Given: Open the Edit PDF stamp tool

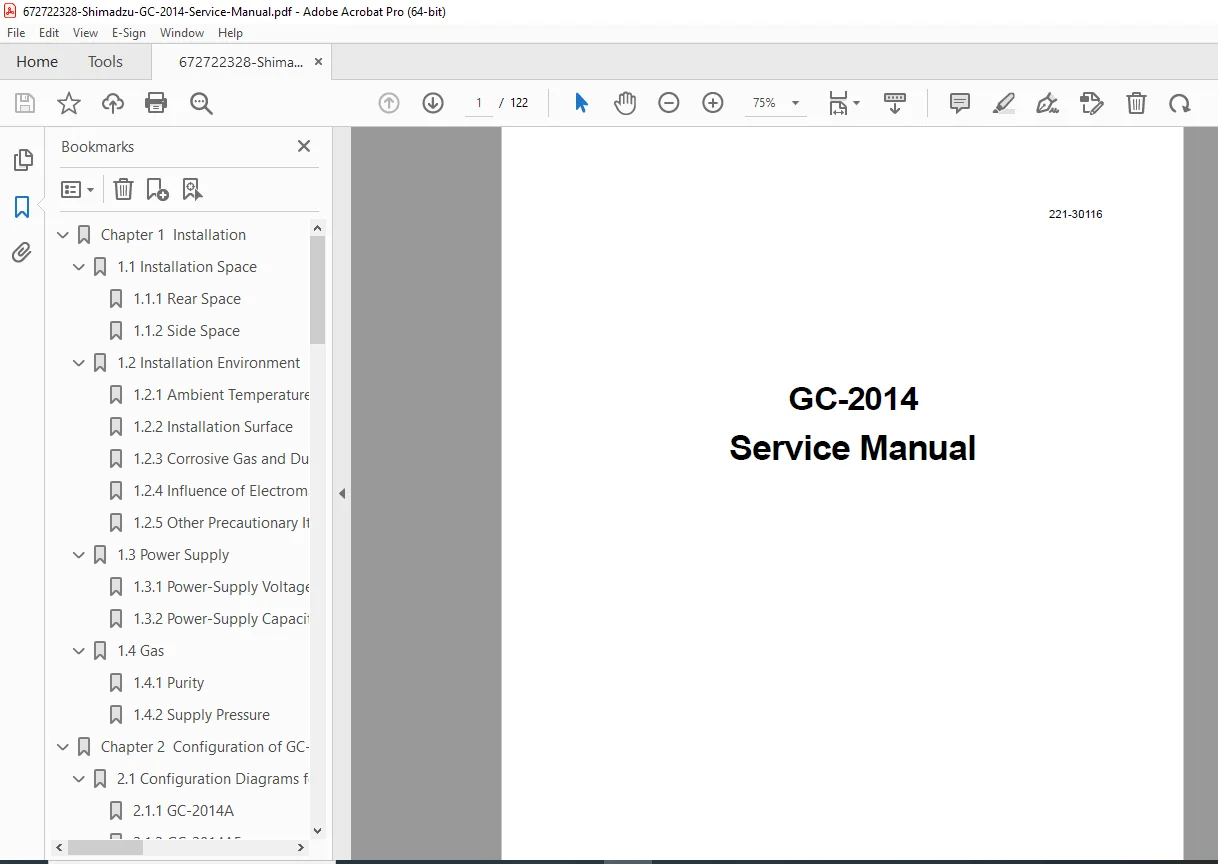Looking at the screenshot, I should tap(1091, 103).
